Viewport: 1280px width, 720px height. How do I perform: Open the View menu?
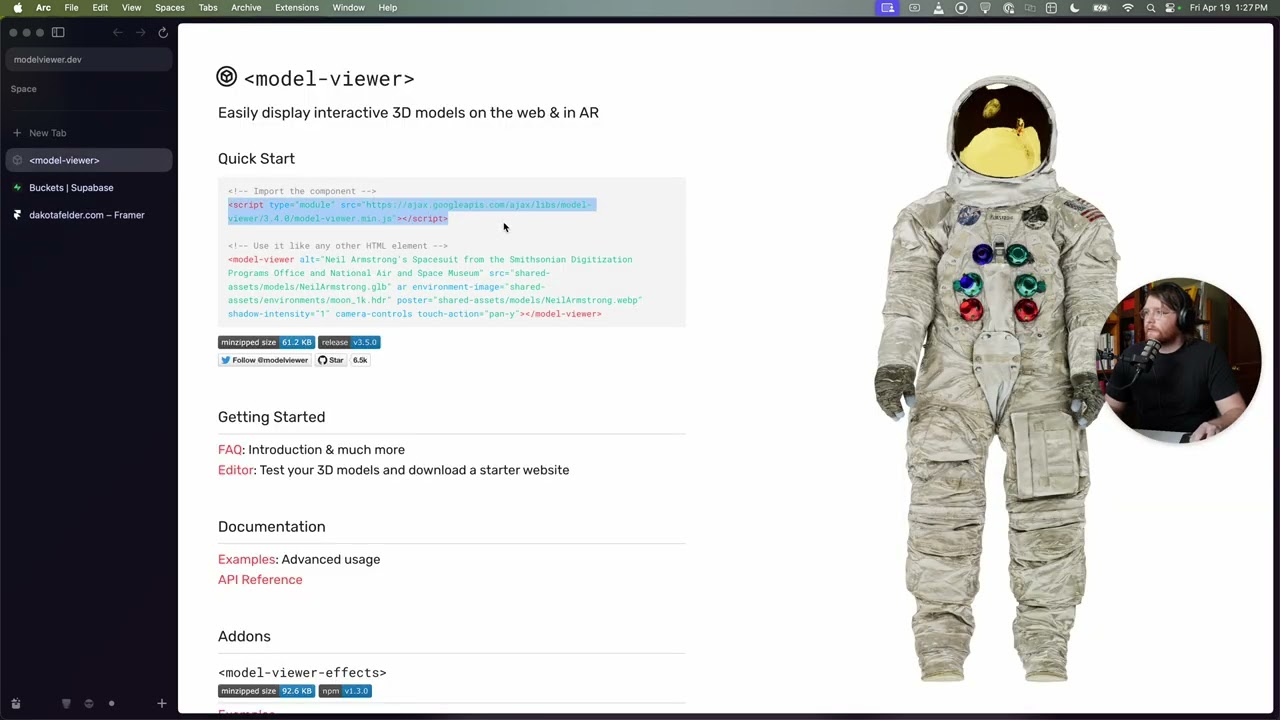[x=131, y=8]
